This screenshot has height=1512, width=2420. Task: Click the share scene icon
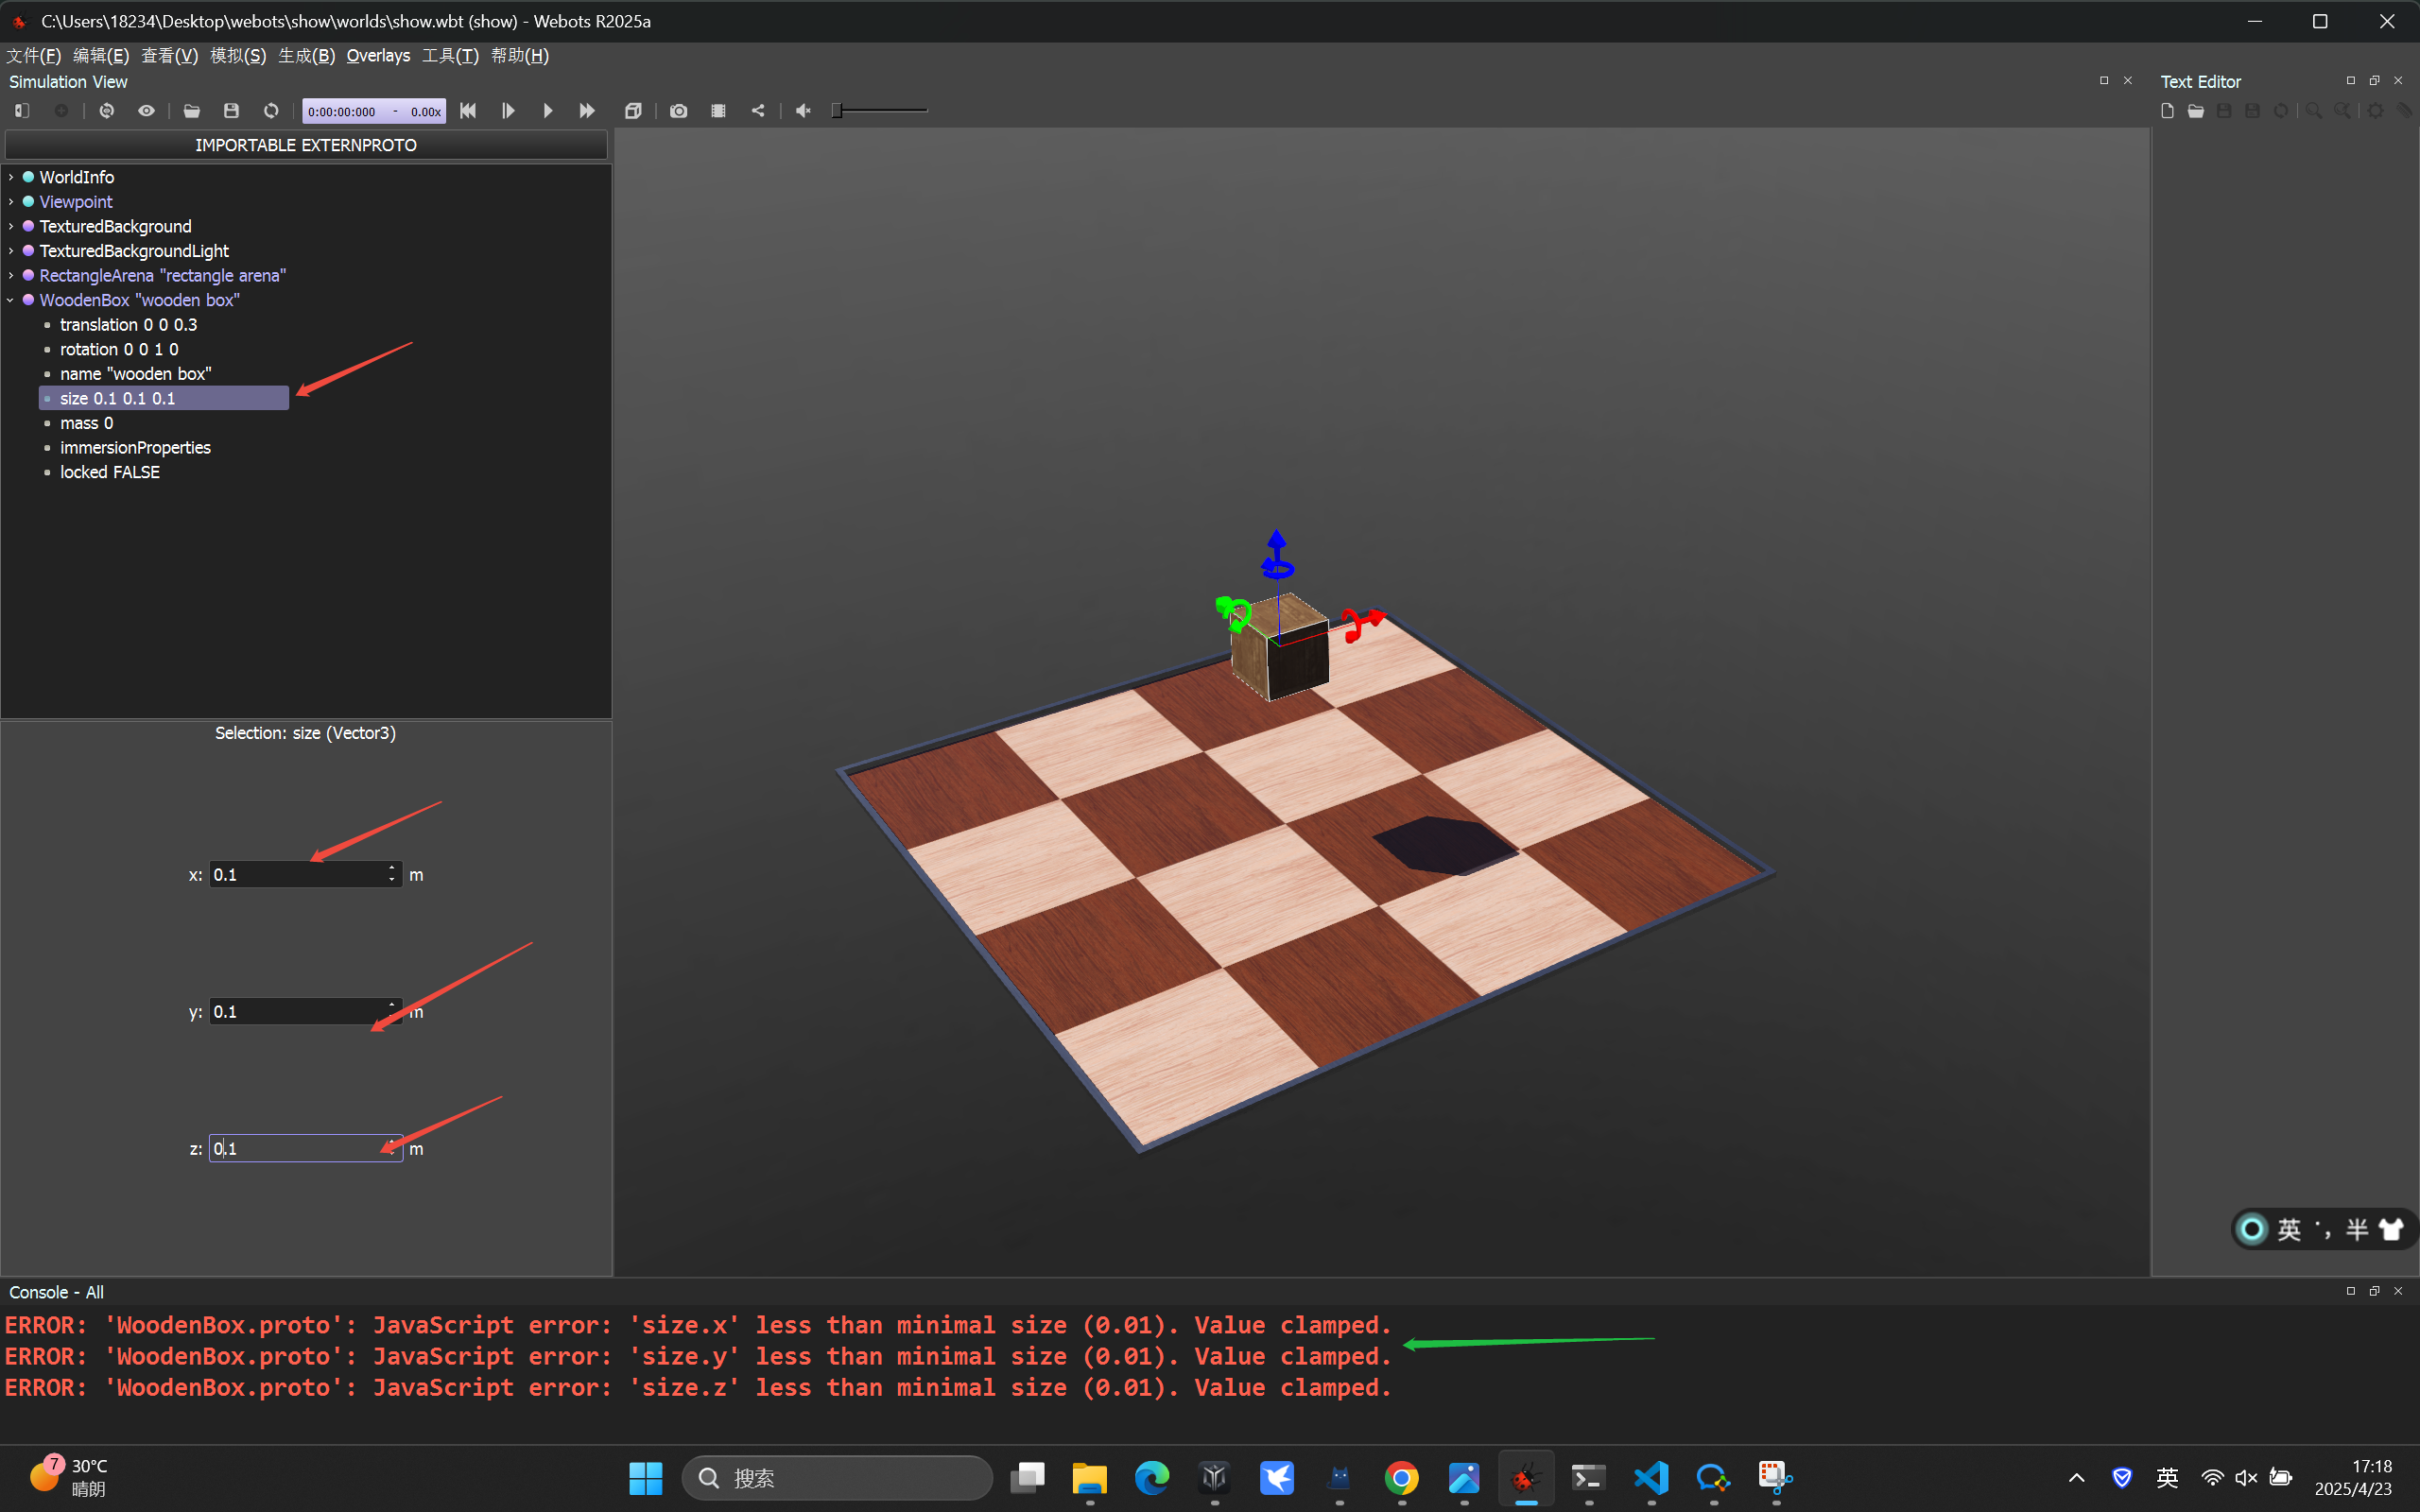758,111
